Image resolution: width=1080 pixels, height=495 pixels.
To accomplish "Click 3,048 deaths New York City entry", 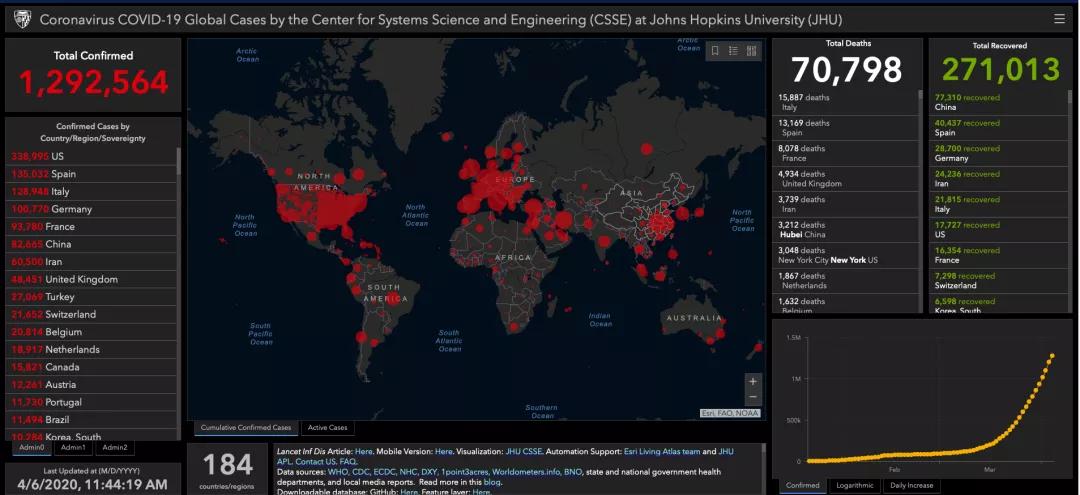I will [844, 255].
